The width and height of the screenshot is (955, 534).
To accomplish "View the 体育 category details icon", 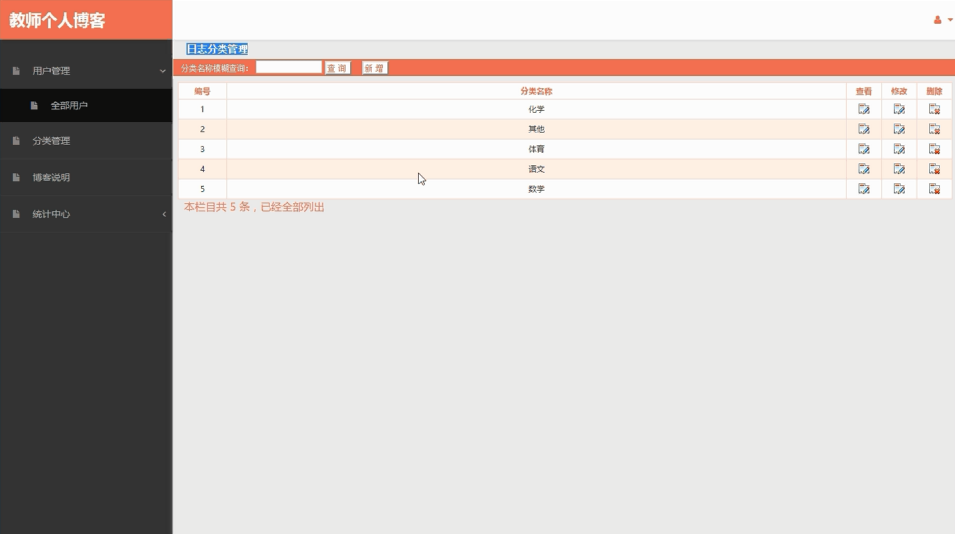I will click(864, 149).
